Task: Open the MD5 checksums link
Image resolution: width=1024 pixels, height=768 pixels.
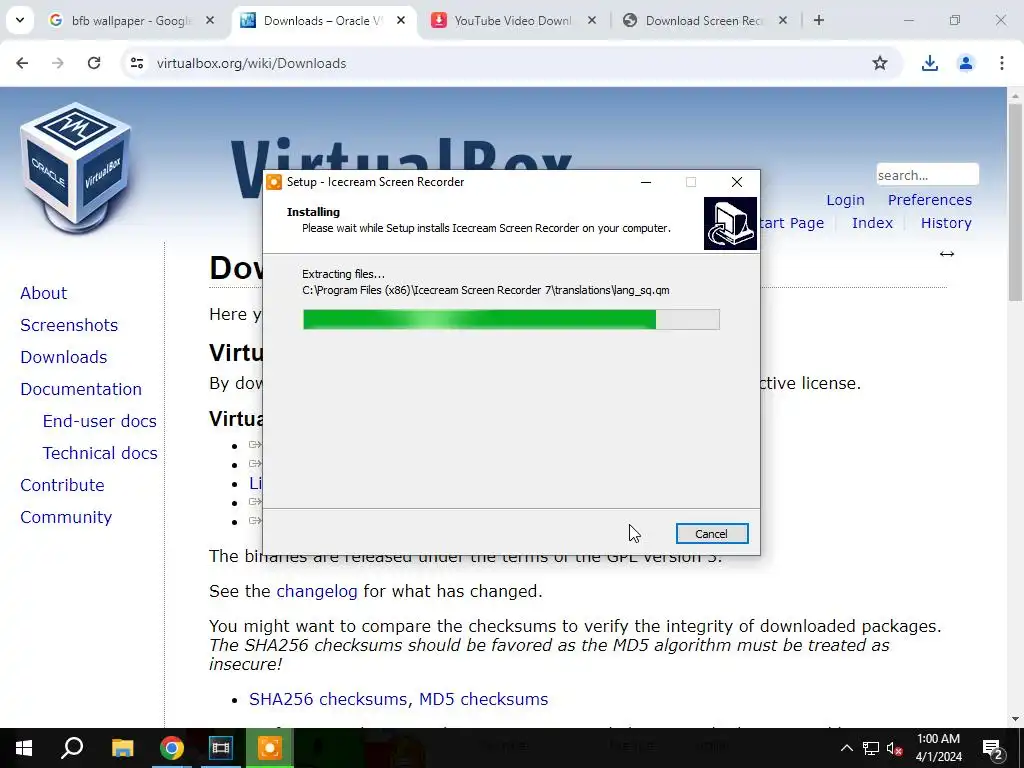Action: (483, 699)
